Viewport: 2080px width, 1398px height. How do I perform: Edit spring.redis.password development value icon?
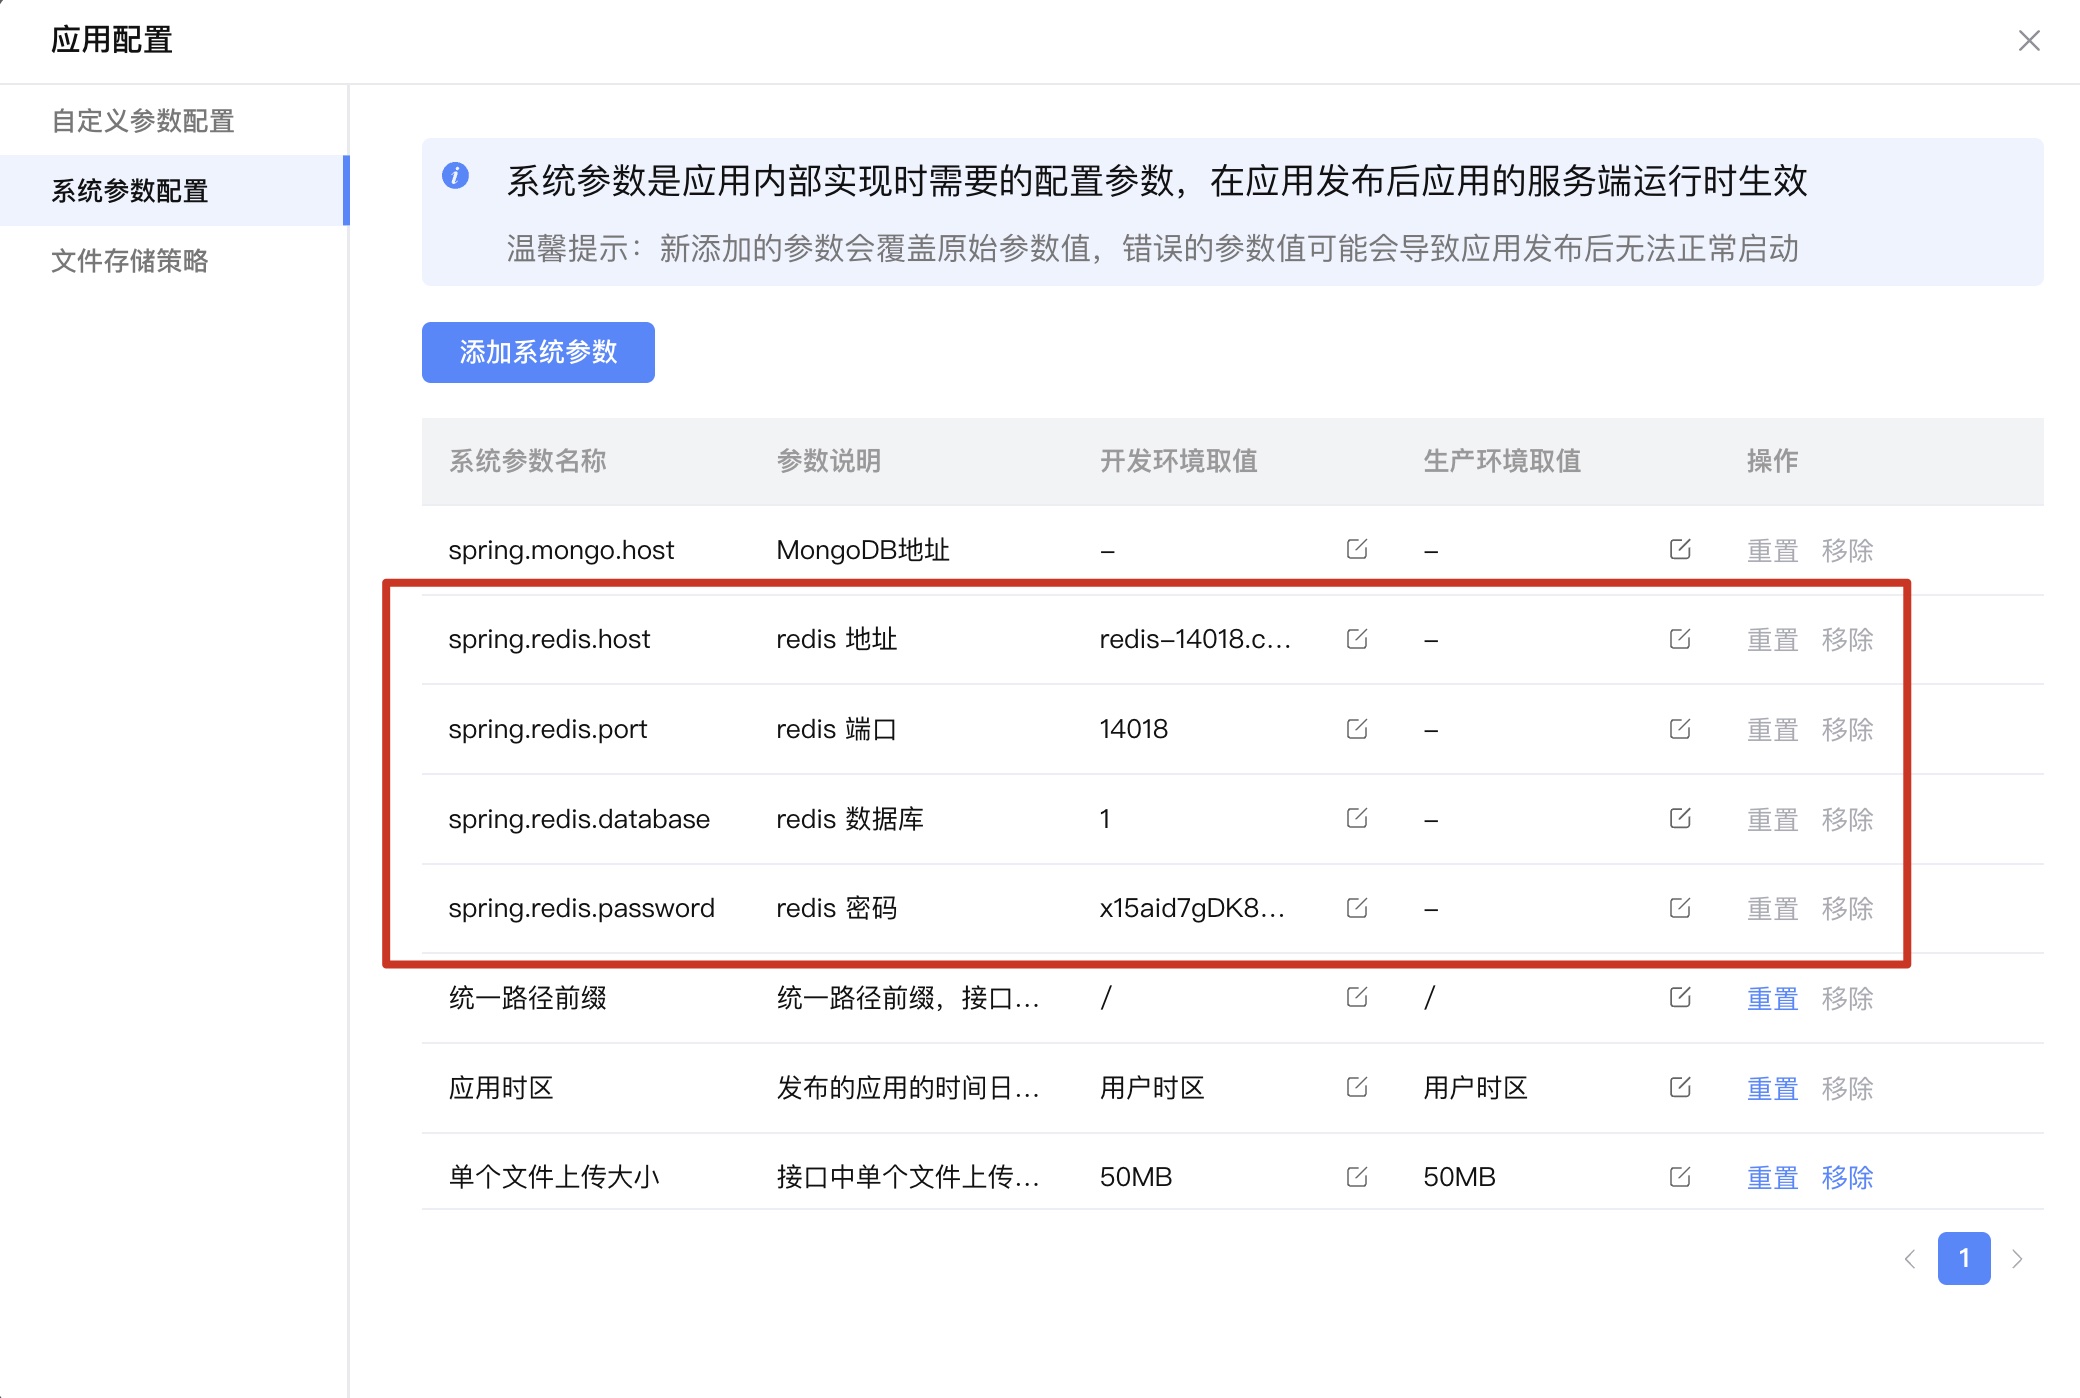[x=1356, y=908]
